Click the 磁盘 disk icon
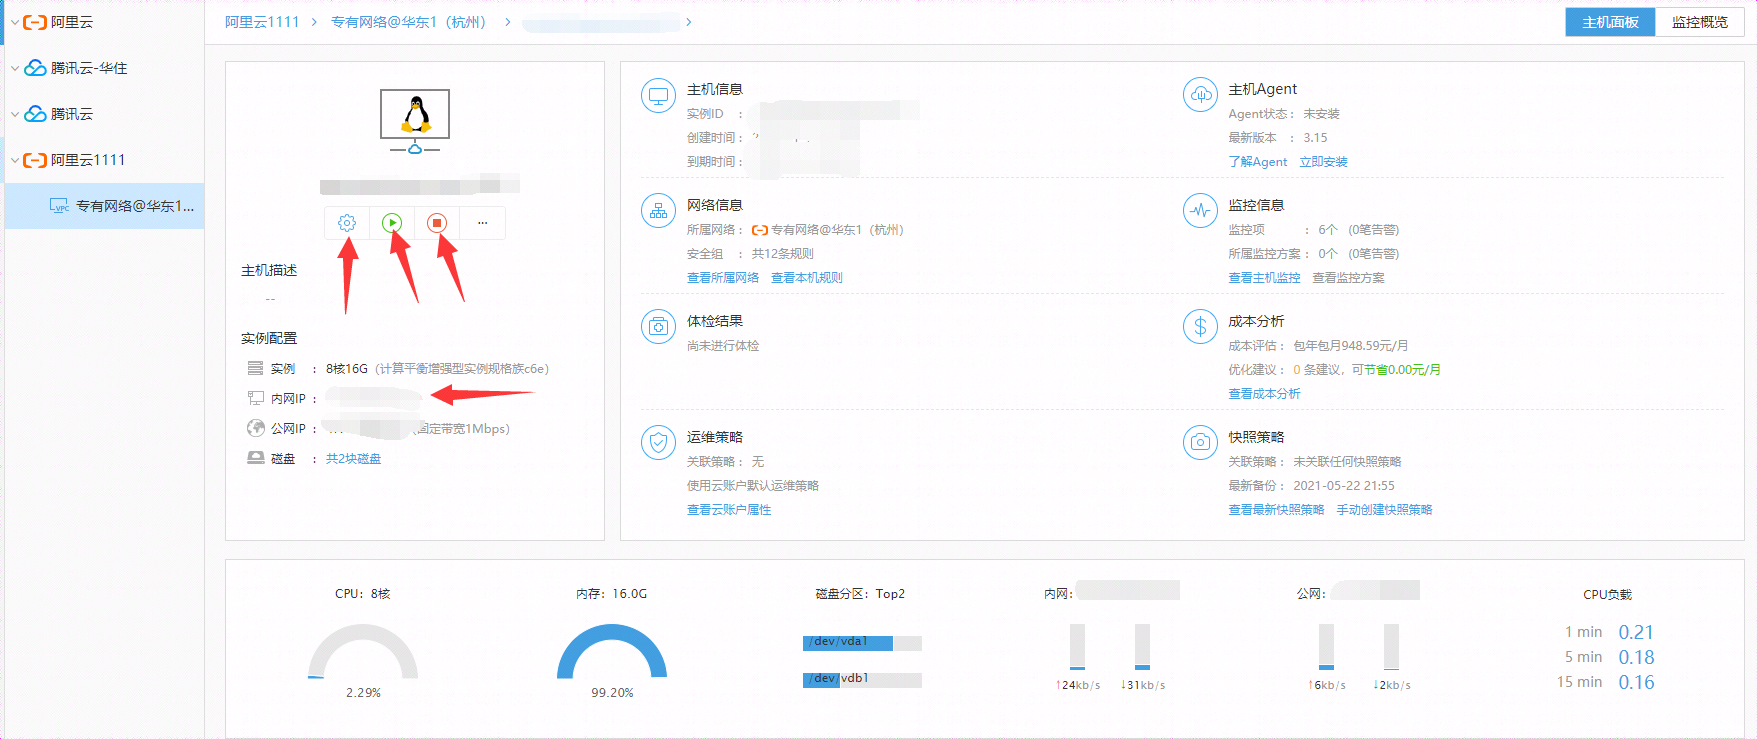This screenshot has height=739, width=1757. (x=256, y=458)
